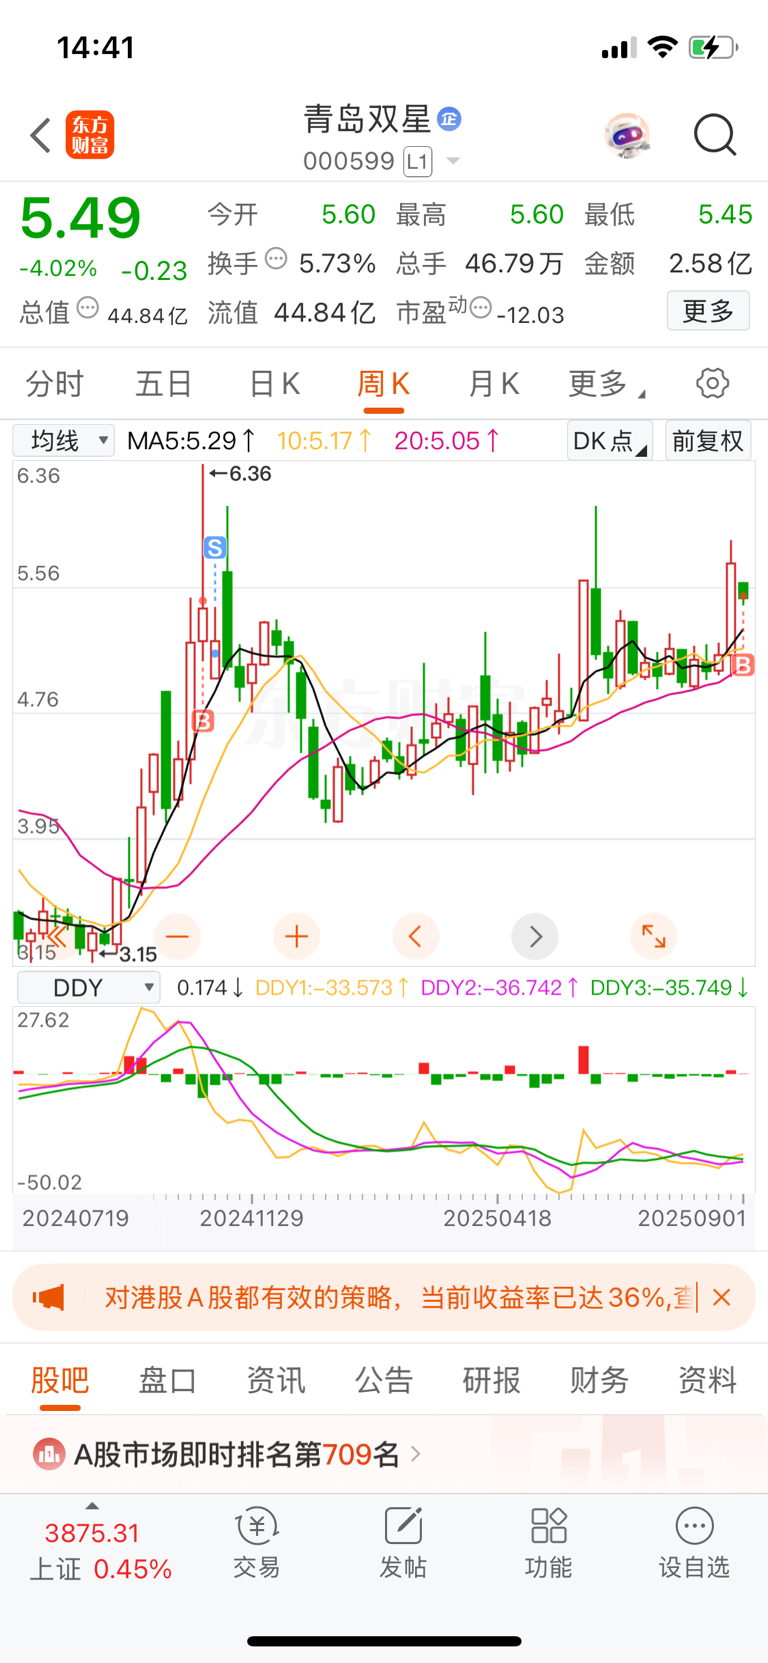Screen dimensions: 768x1663
Task: Open the 东方财富 logo icon
Action: 90,135
